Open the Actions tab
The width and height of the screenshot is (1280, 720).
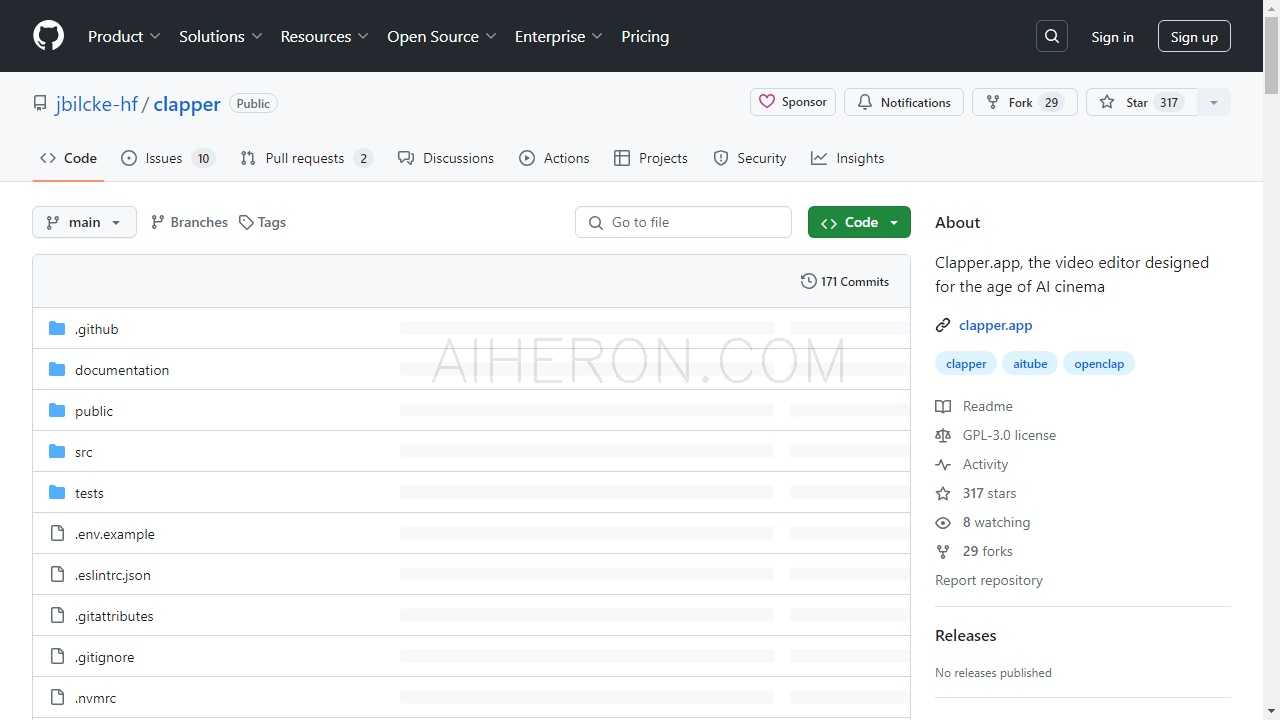coord(554,158)
